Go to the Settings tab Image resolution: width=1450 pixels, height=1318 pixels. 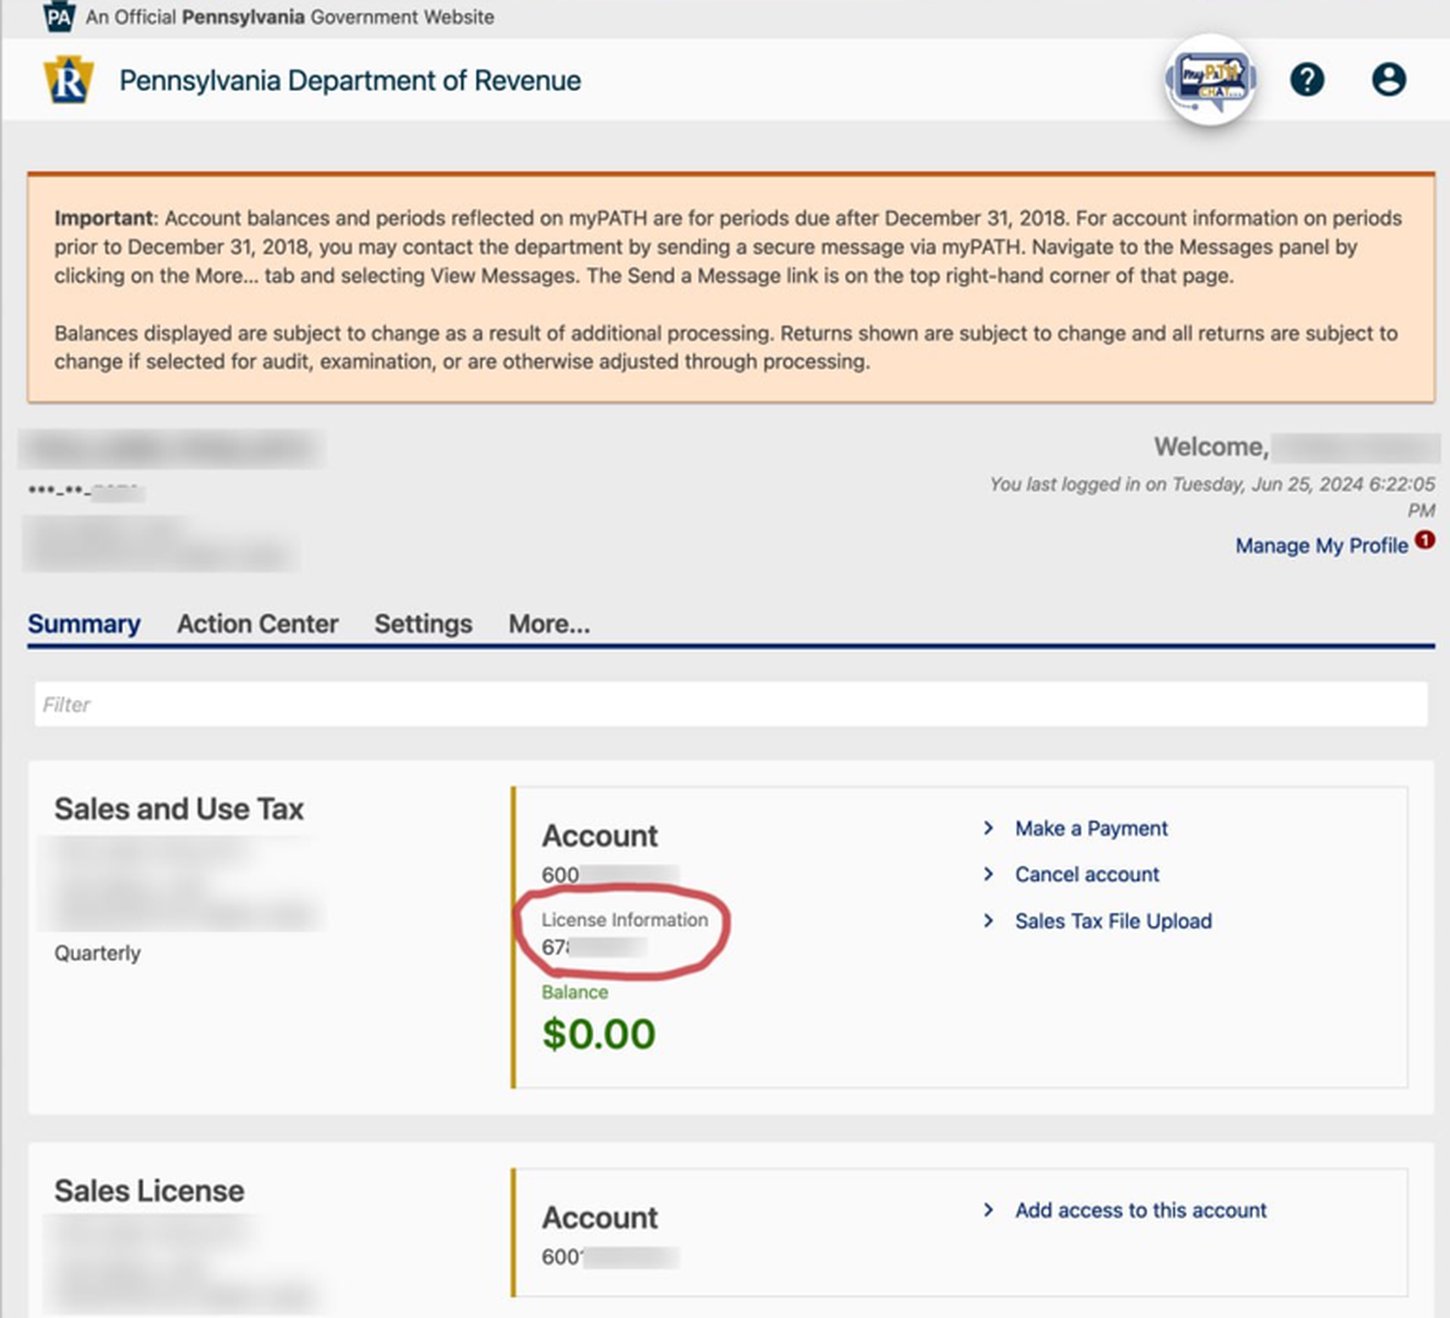pos(423,624)
